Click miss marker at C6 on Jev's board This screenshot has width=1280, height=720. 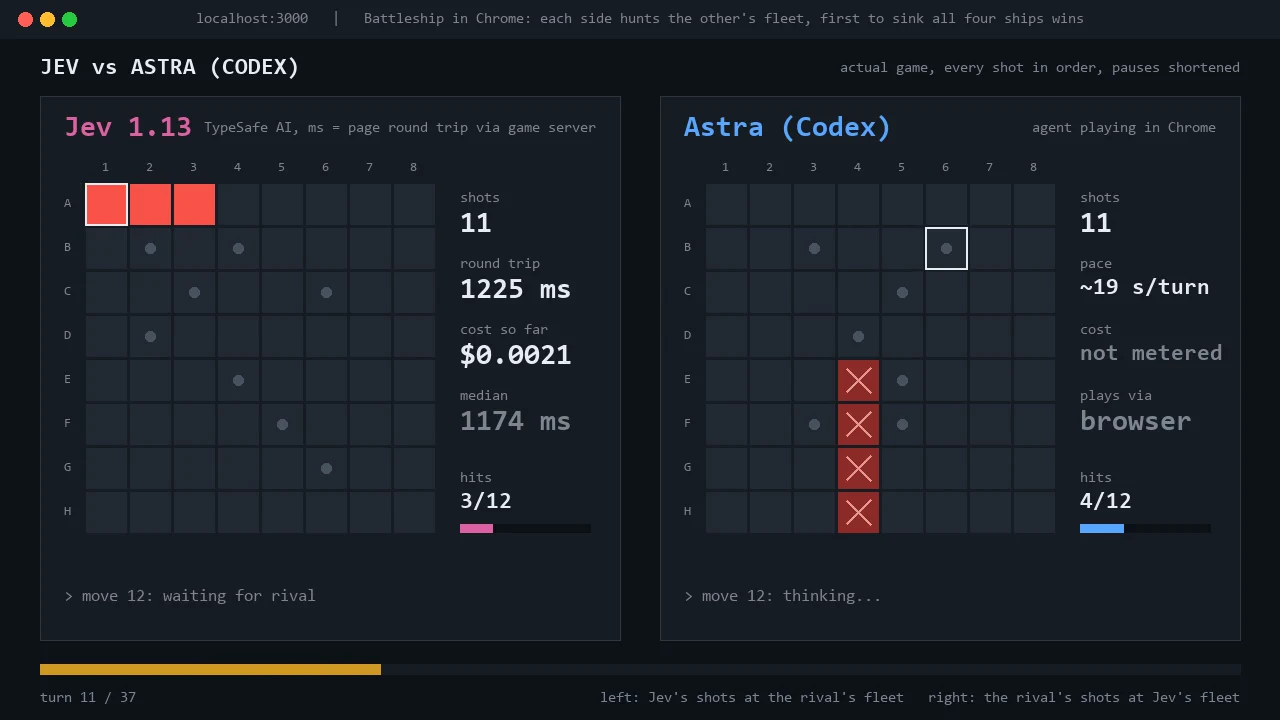326,292
